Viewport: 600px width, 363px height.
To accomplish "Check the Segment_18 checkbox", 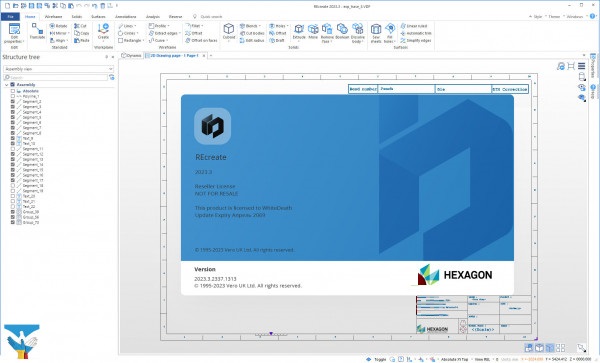I will [13, 185].
